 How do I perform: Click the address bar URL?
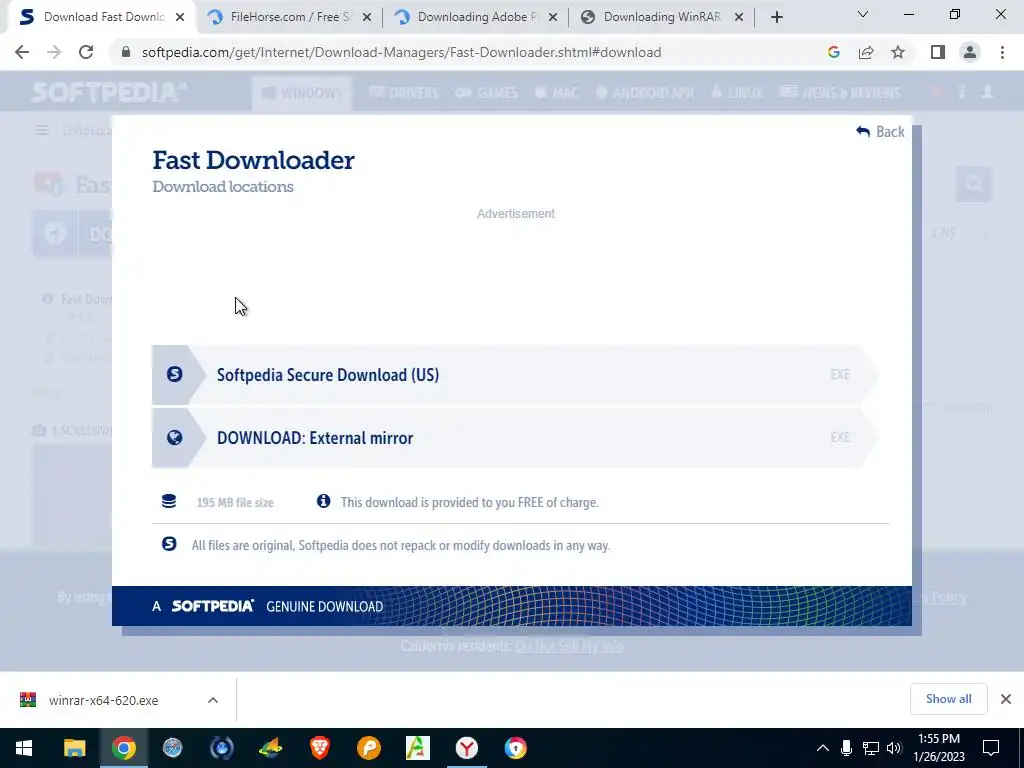[402, 52]
